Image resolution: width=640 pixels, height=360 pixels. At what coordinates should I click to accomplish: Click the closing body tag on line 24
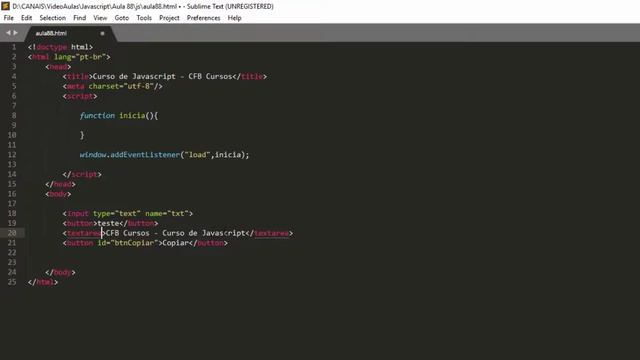pos(60,272)
